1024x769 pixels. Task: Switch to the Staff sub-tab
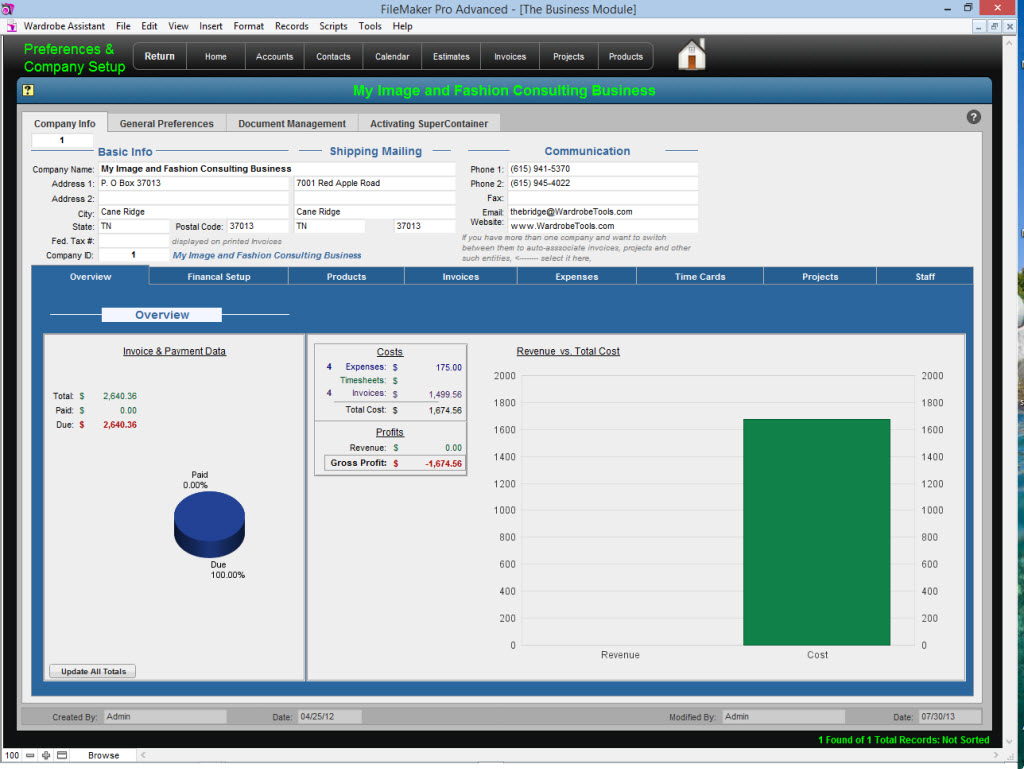(925, 276)
